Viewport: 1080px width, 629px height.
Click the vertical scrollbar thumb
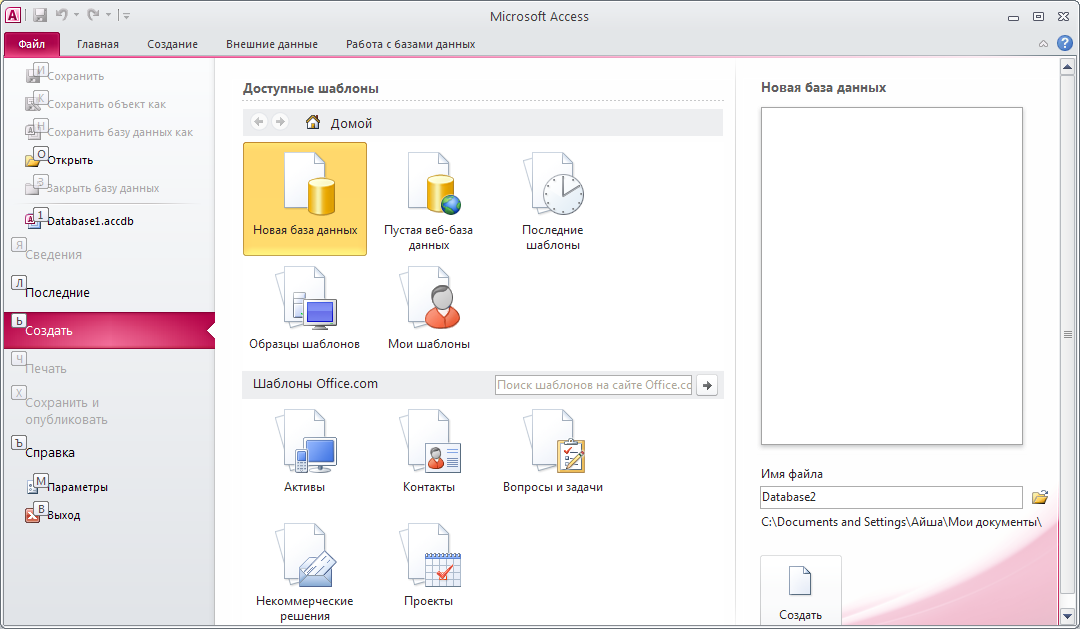click(1068, 335)
